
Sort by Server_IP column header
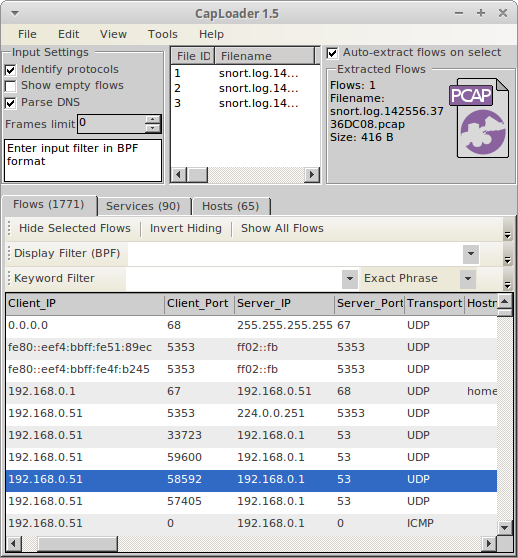[284, 304]
